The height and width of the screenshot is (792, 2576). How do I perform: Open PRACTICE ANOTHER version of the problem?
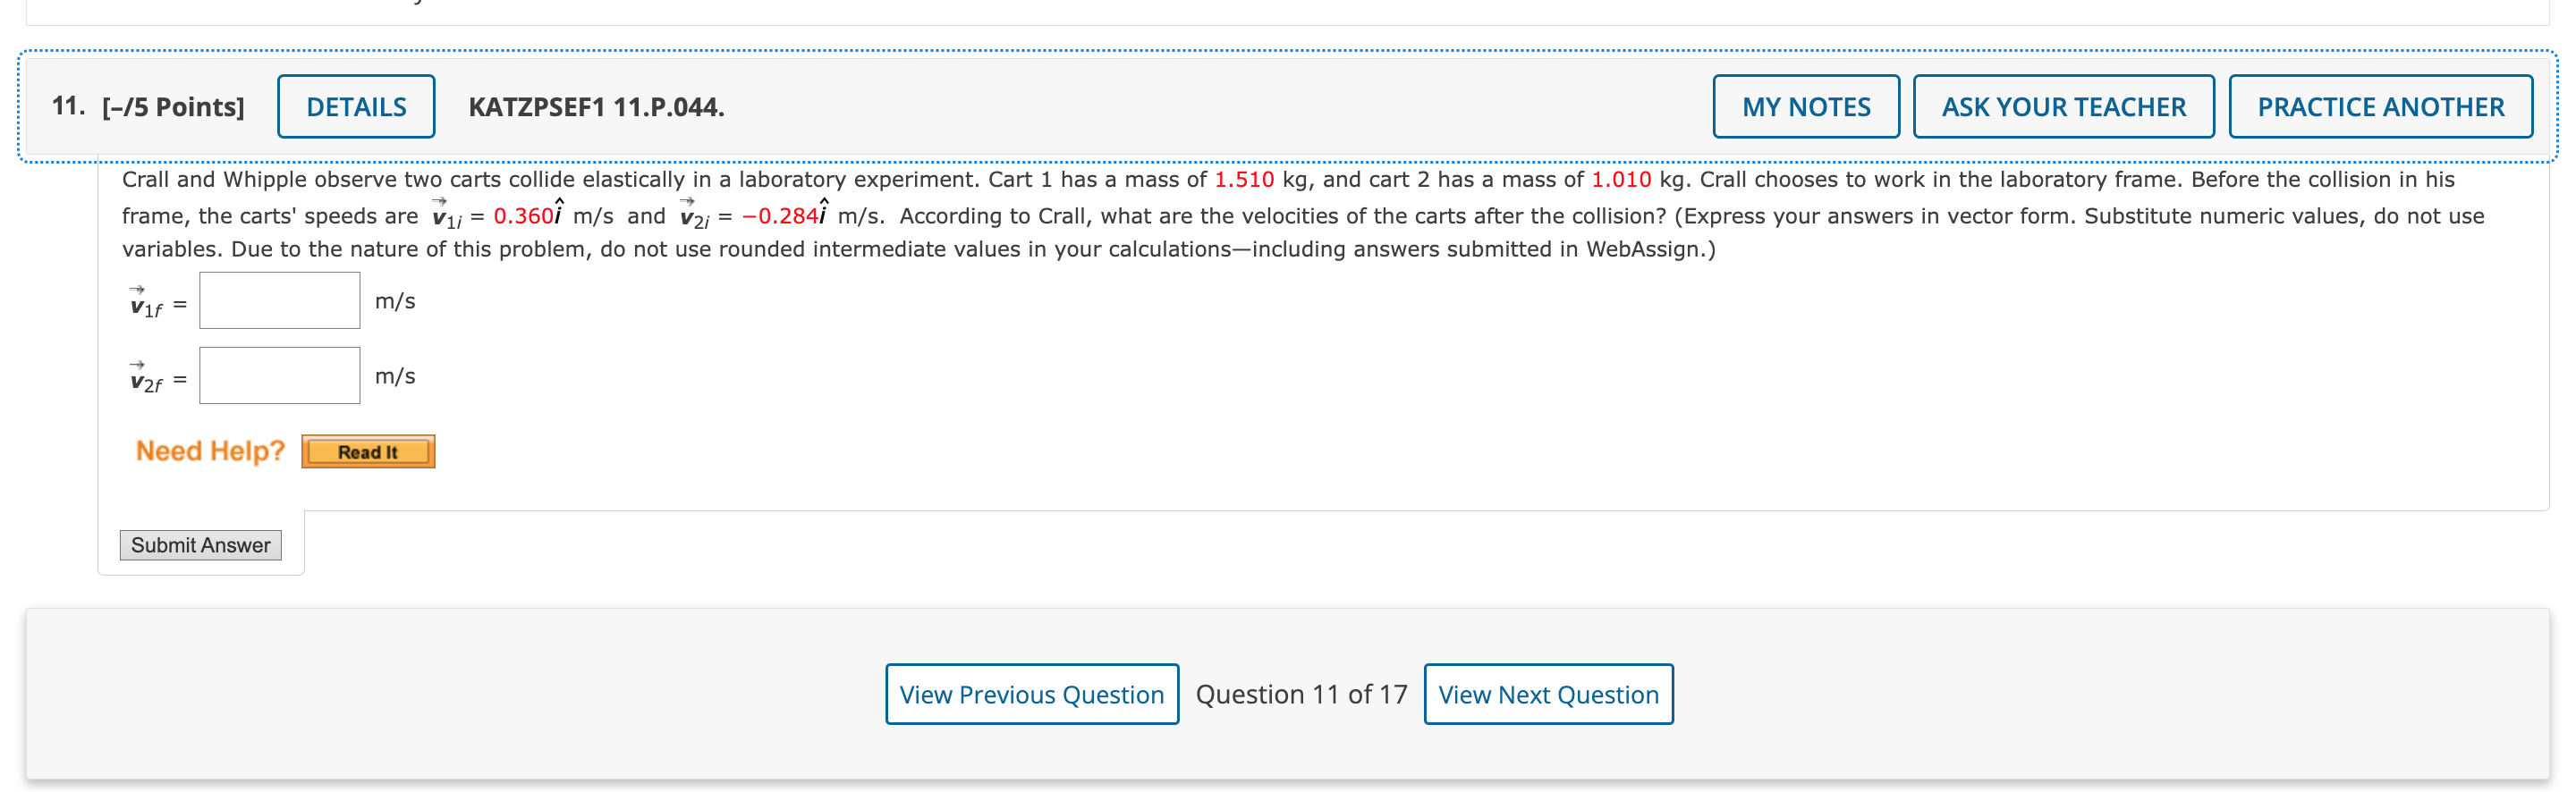[2380, 106]
